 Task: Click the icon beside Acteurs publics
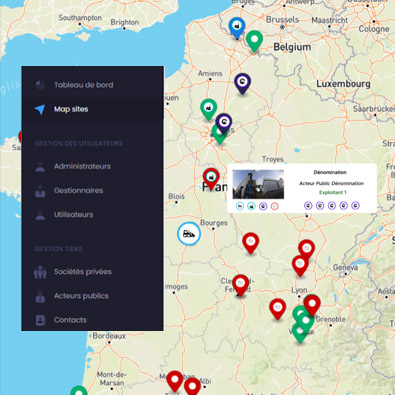tap(40, 296)
